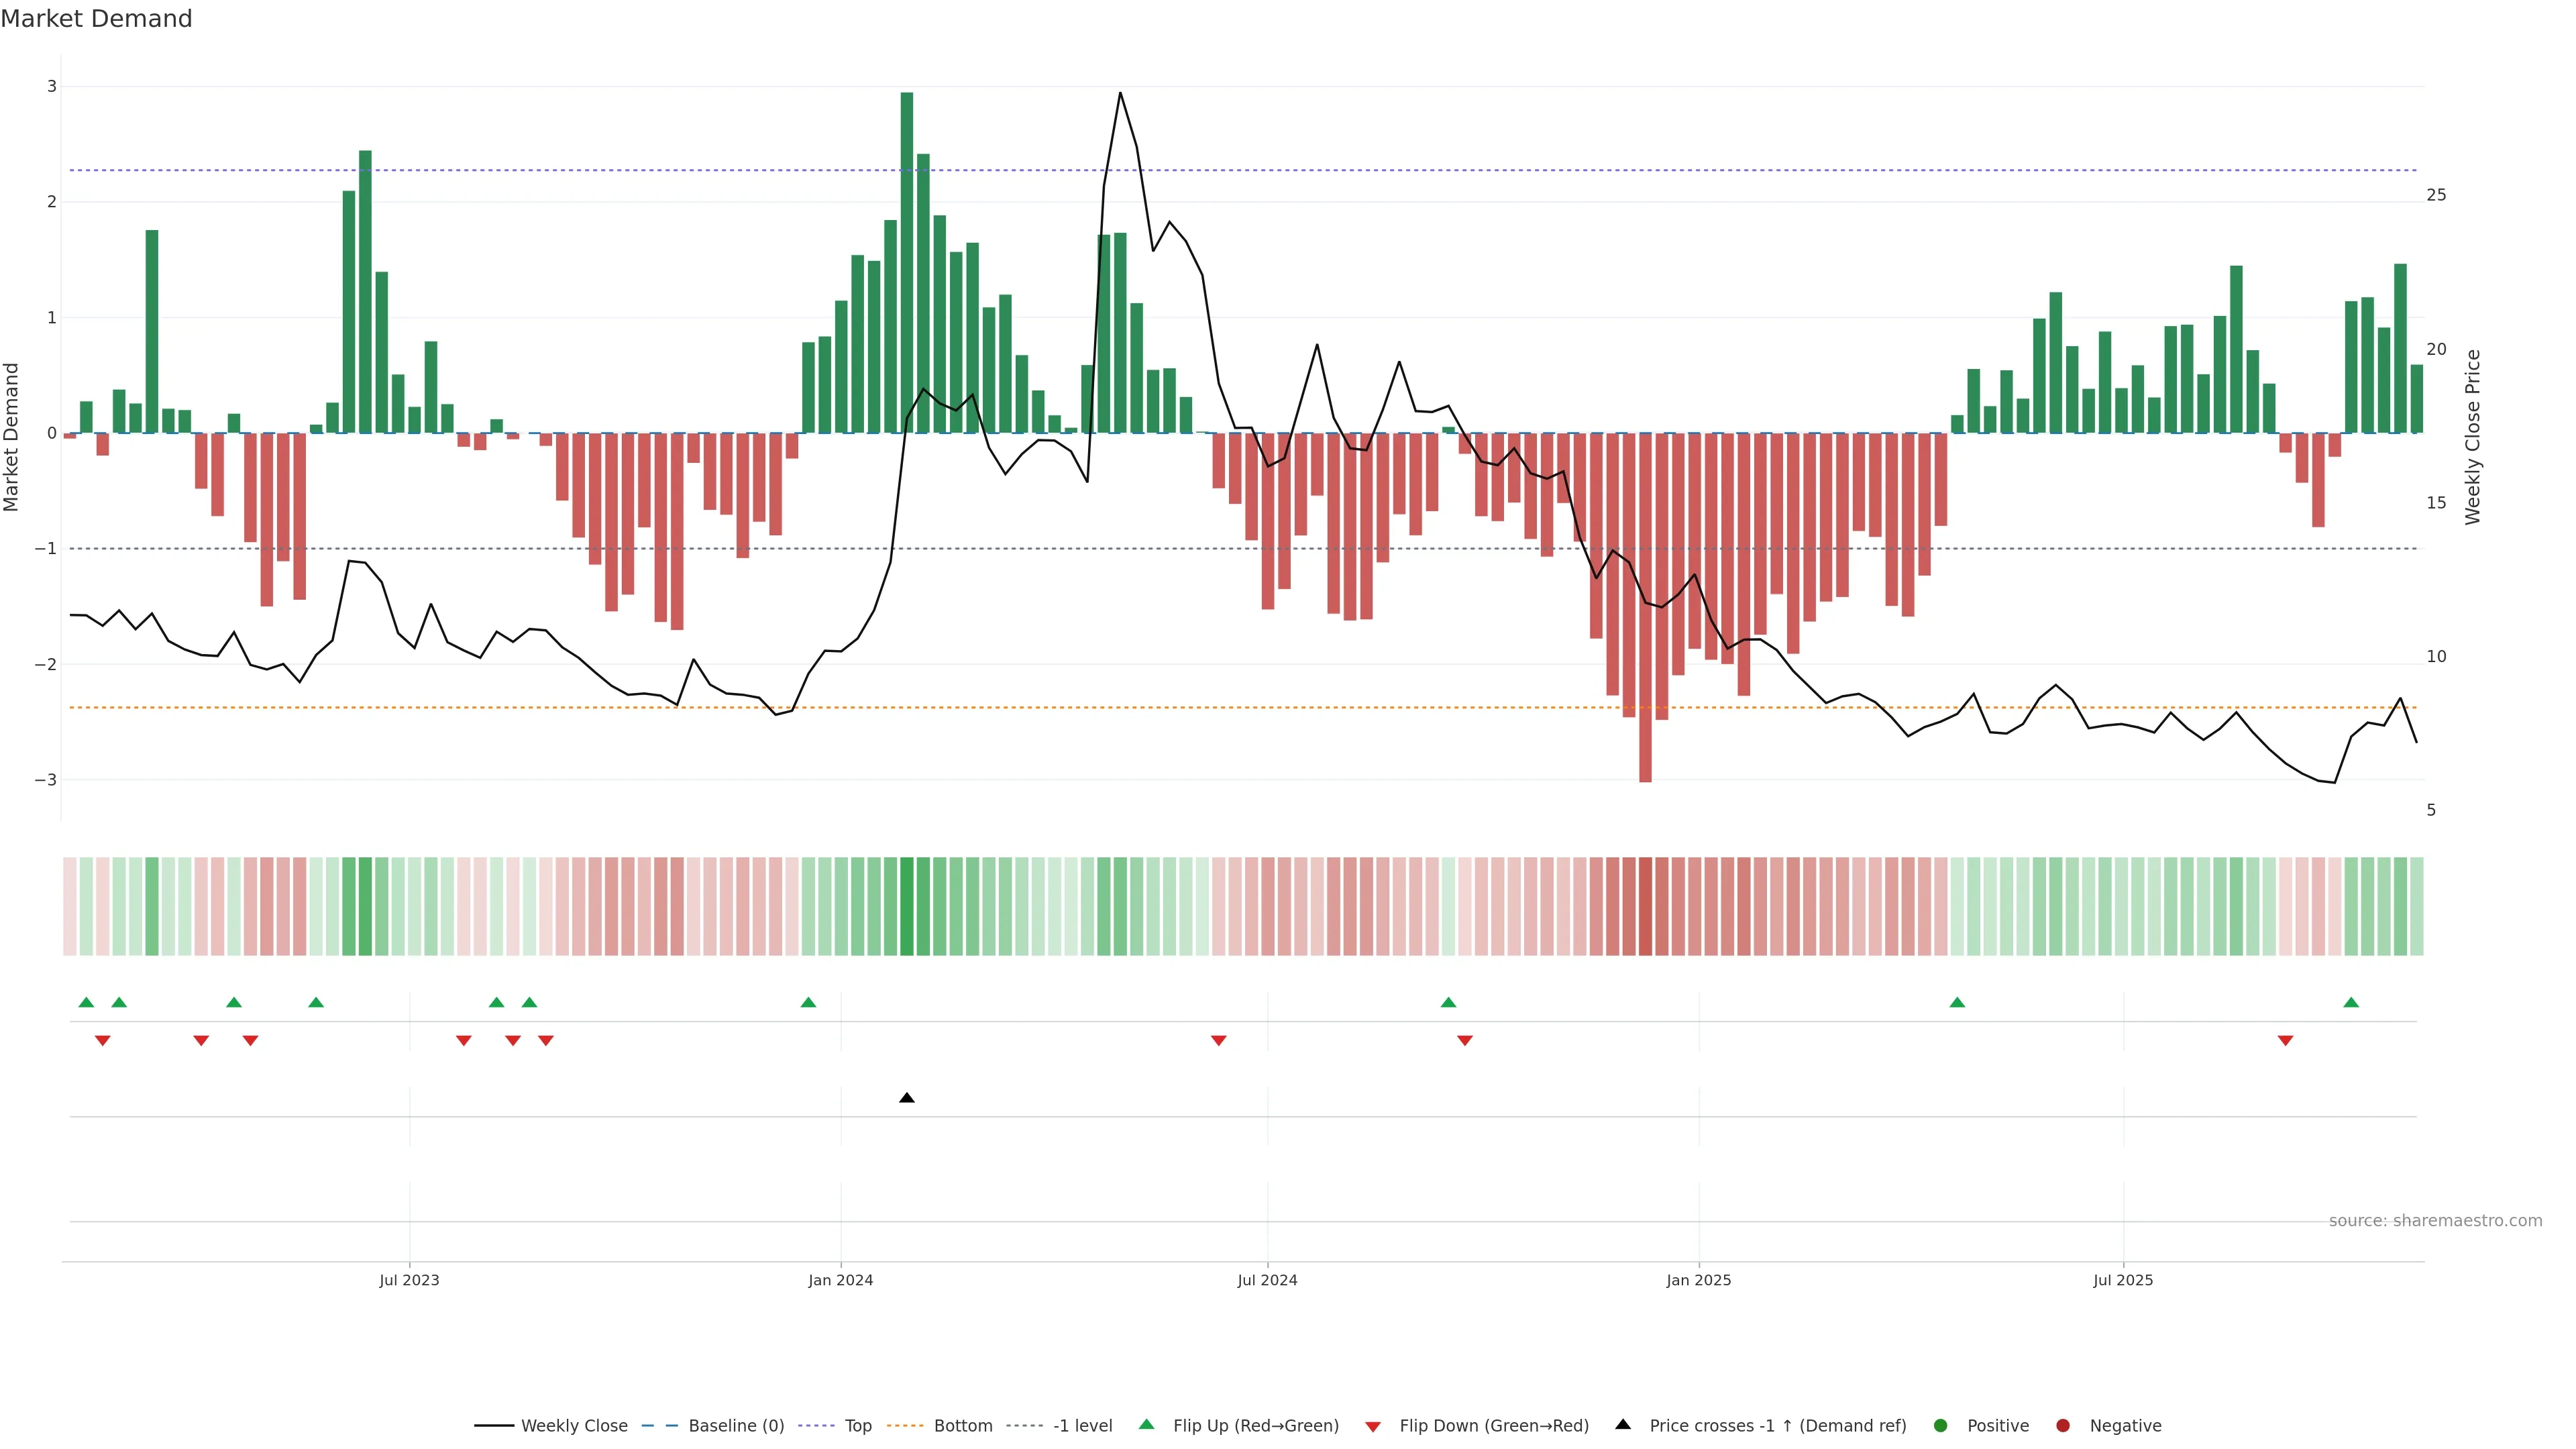Screen dimensions: 2576x1449
Task: Click the black triangle icon in the legend
Action: pyautogui.click(x=1622, y=1424)
